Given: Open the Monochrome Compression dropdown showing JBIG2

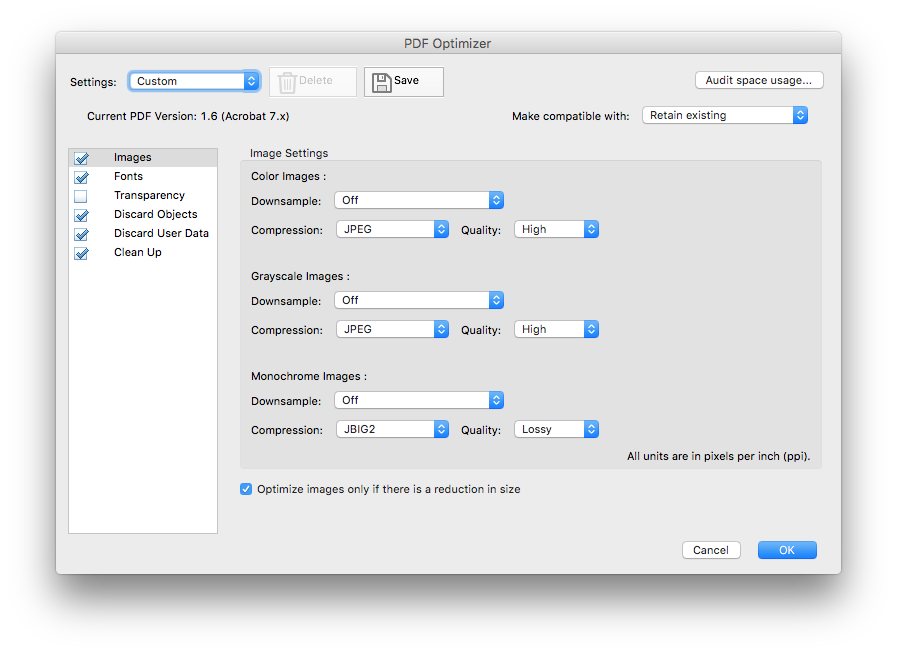Looking at the screenshot, I should click(392, 429).
